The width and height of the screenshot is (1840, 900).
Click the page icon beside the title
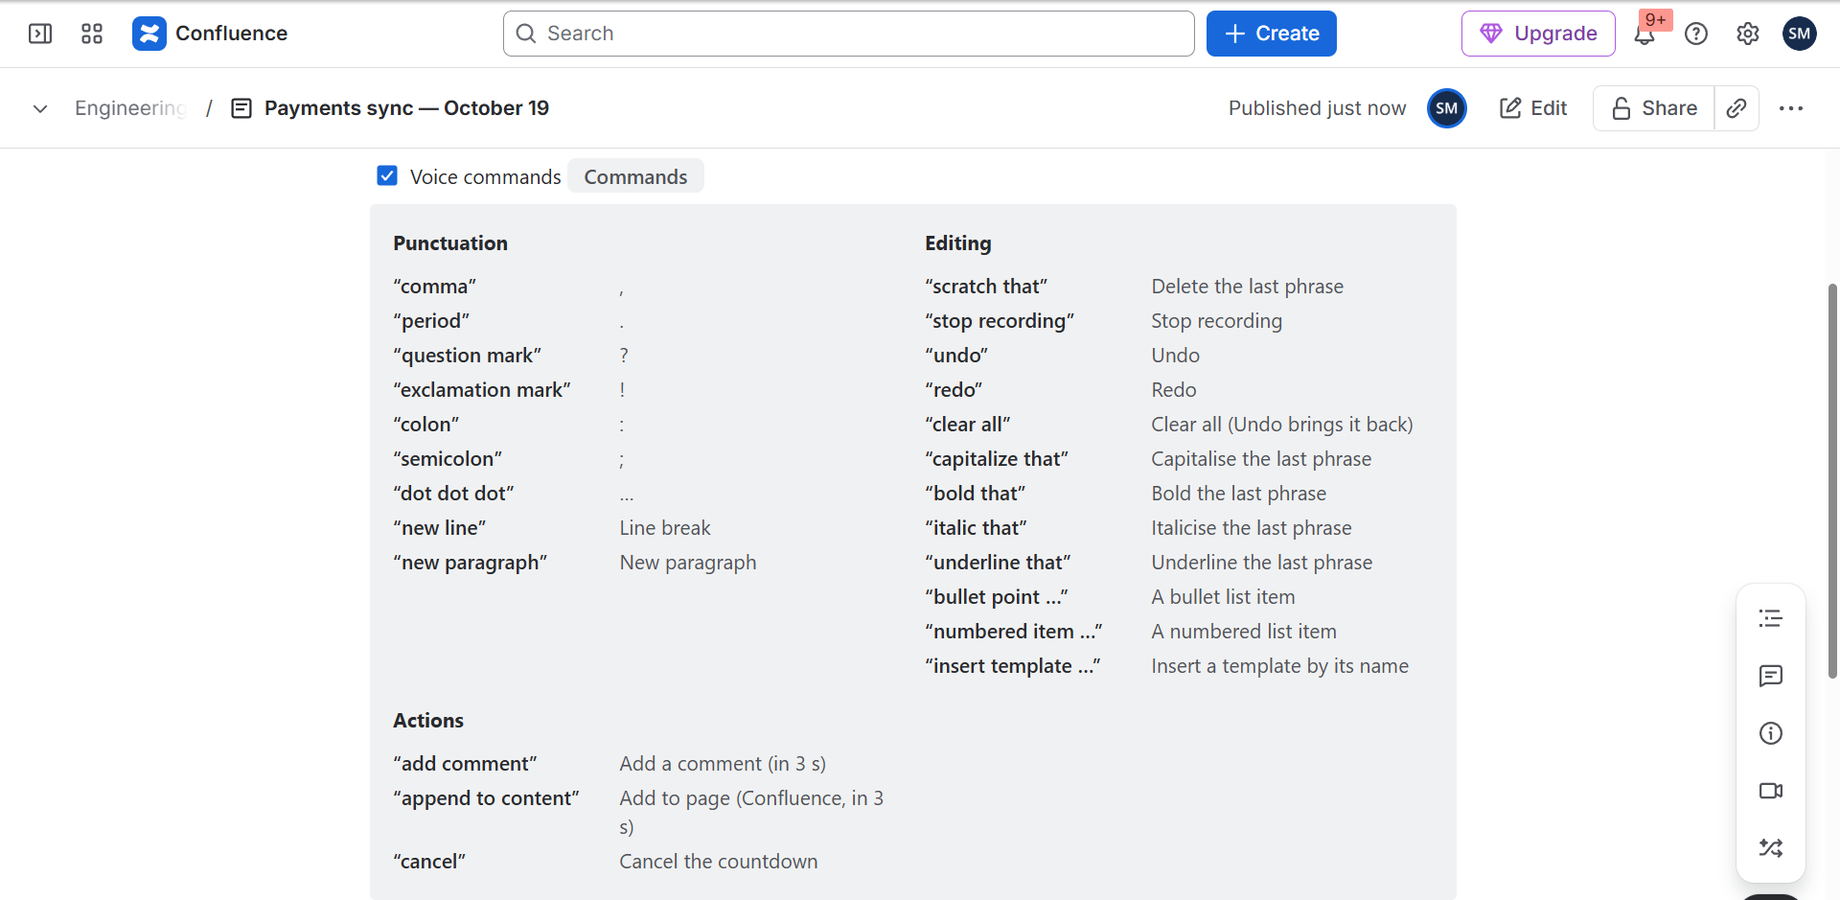241,108
